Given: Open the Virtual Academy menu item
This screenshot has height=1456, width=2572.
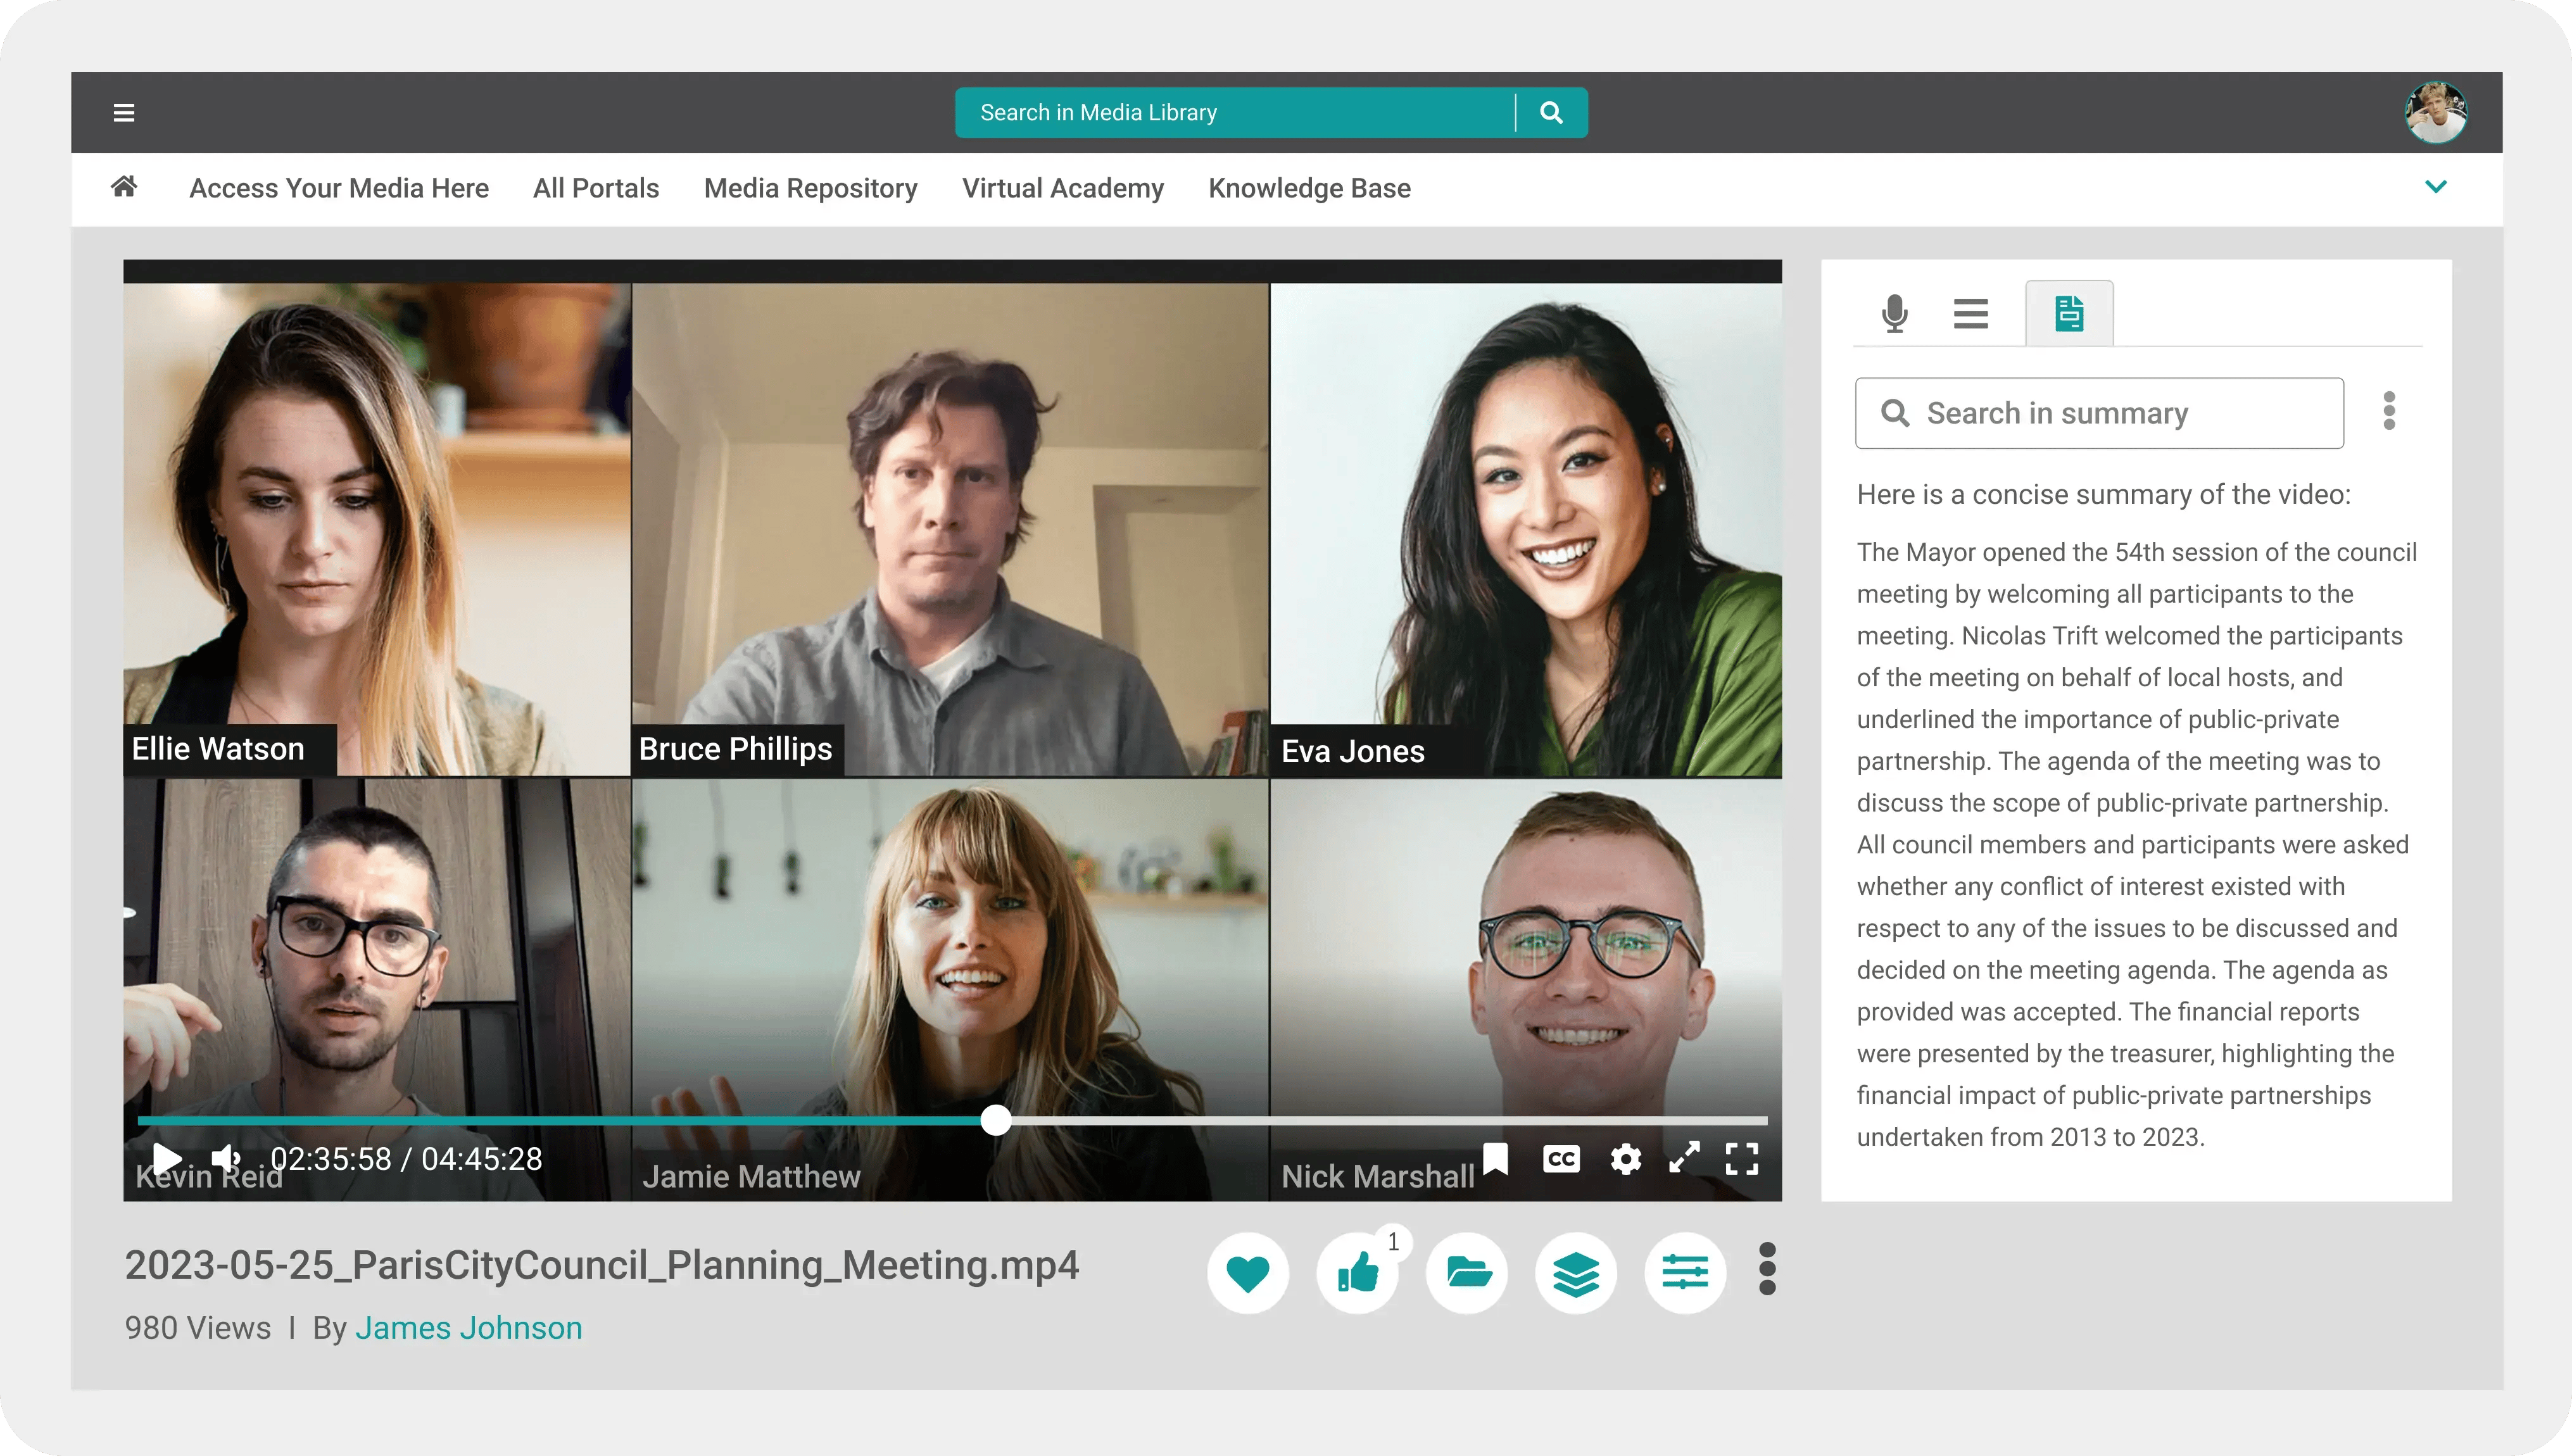Looking at the screenshot, I should point(1063,188).
